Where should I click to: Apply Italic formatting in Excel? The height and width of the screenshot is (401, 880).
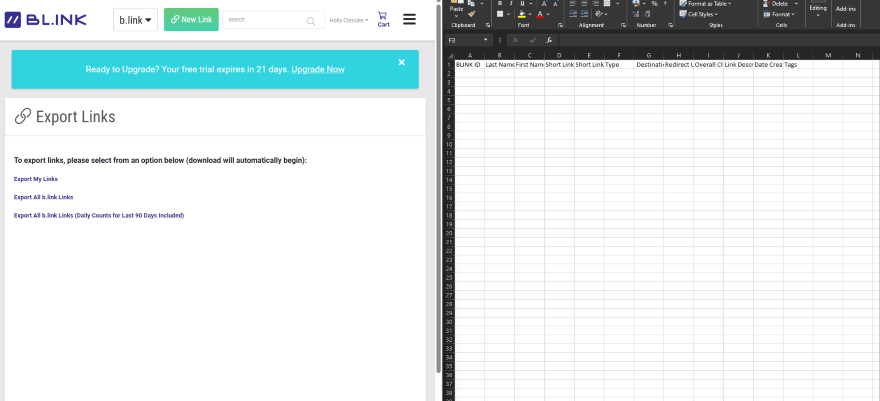click(509, 4)
